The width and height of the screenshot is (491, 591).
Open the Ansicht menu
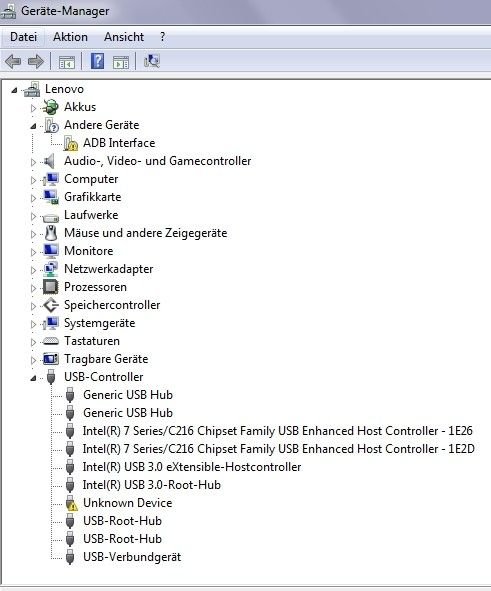point(124,37)
